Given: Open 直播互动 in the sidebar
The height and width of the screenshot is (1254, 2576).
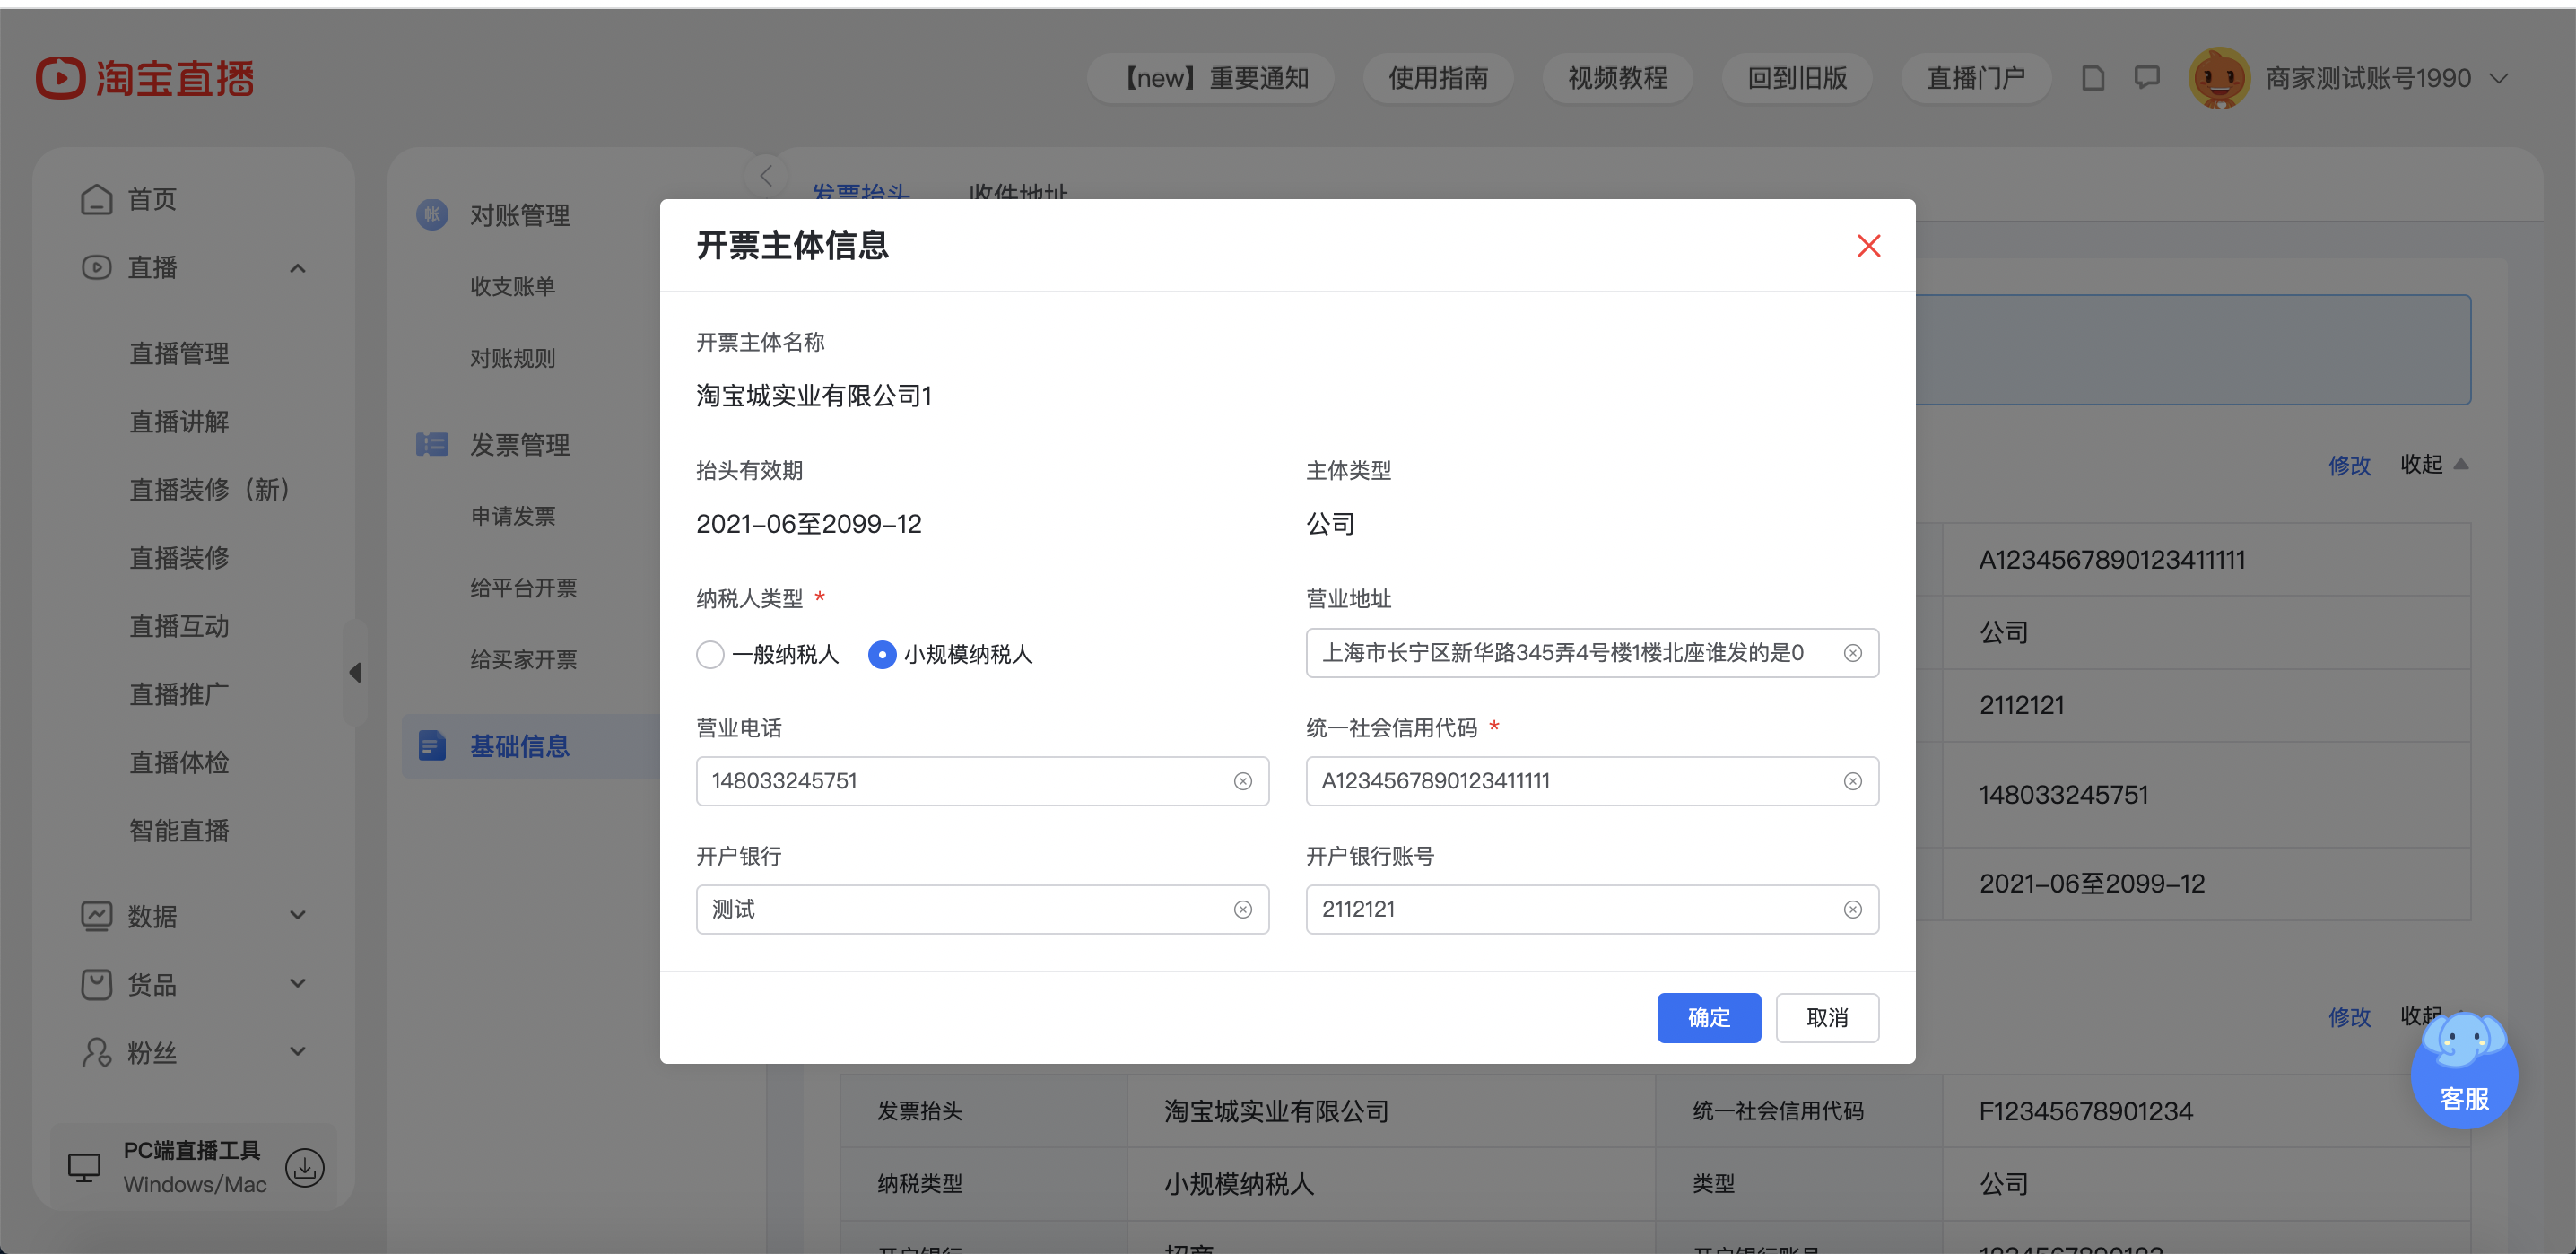Looking at the screenshot, I should pyautogui.click(x=179, y=626).
